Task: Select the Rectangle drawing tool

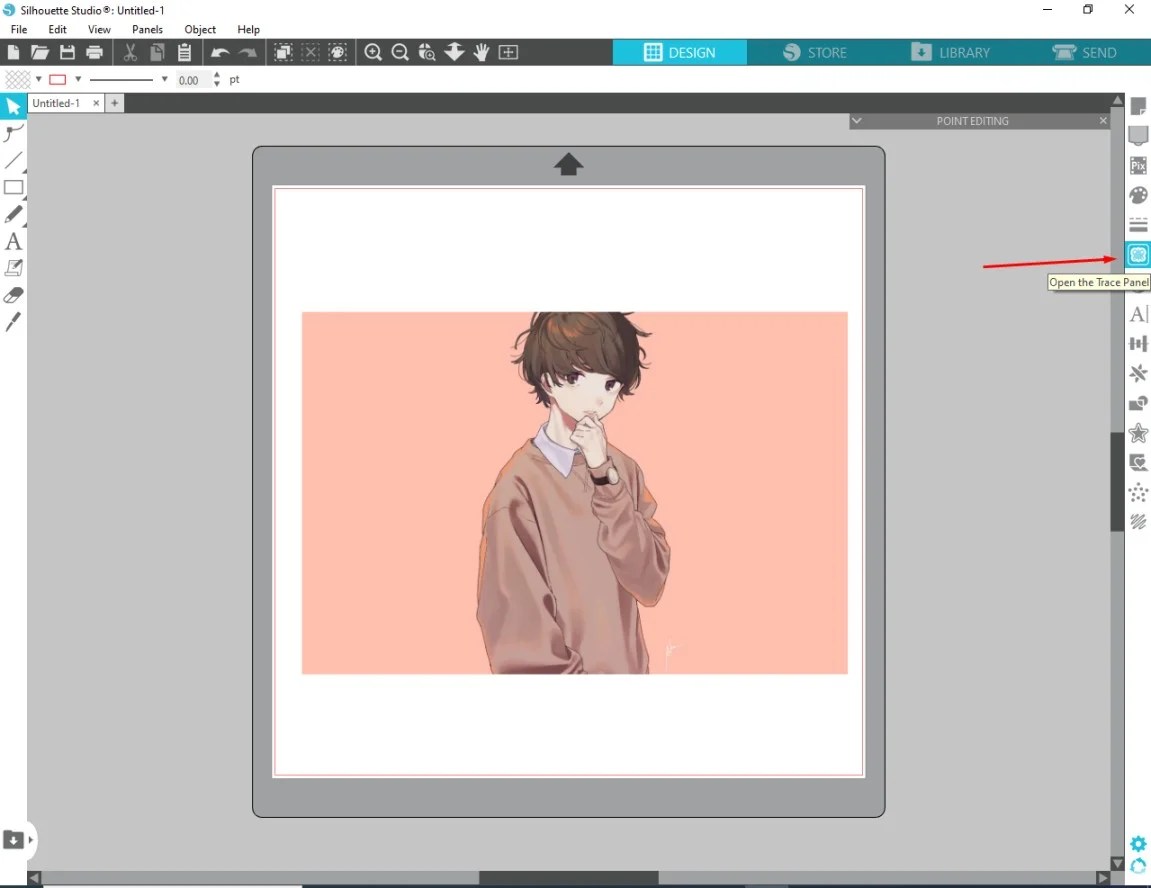Action: pos(14,188)
